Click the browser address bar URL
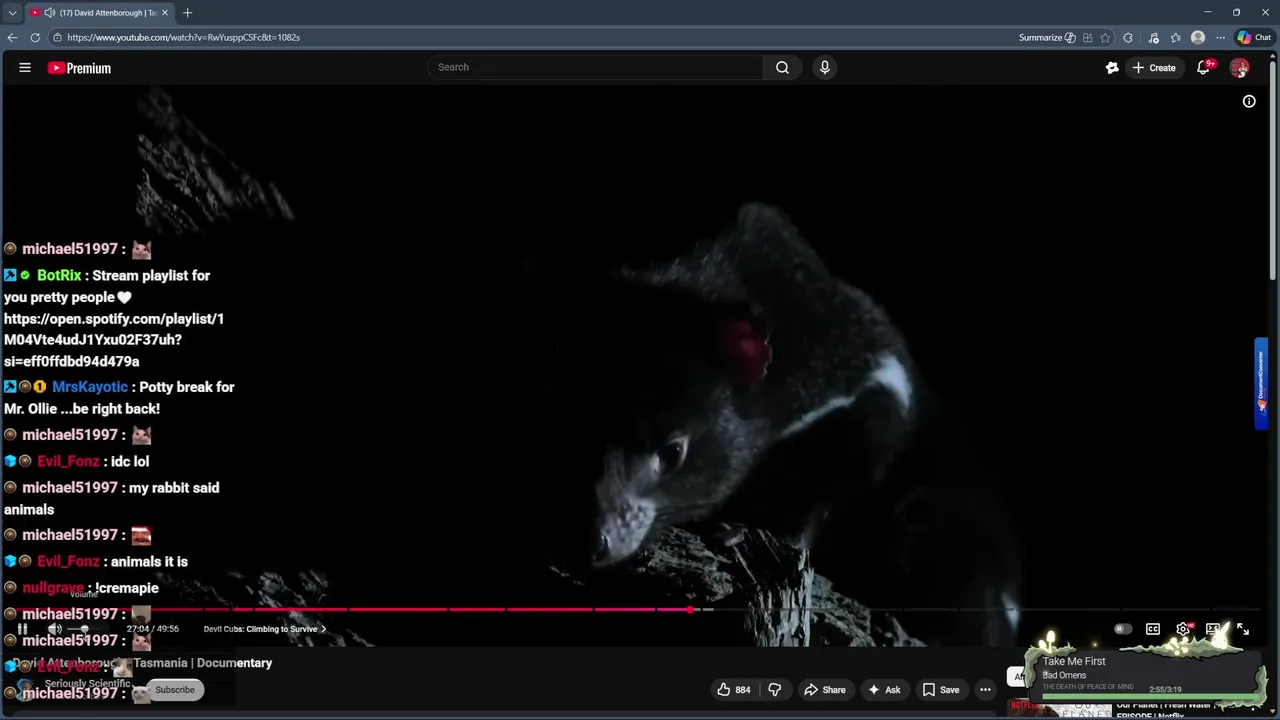 click(184, 37)
